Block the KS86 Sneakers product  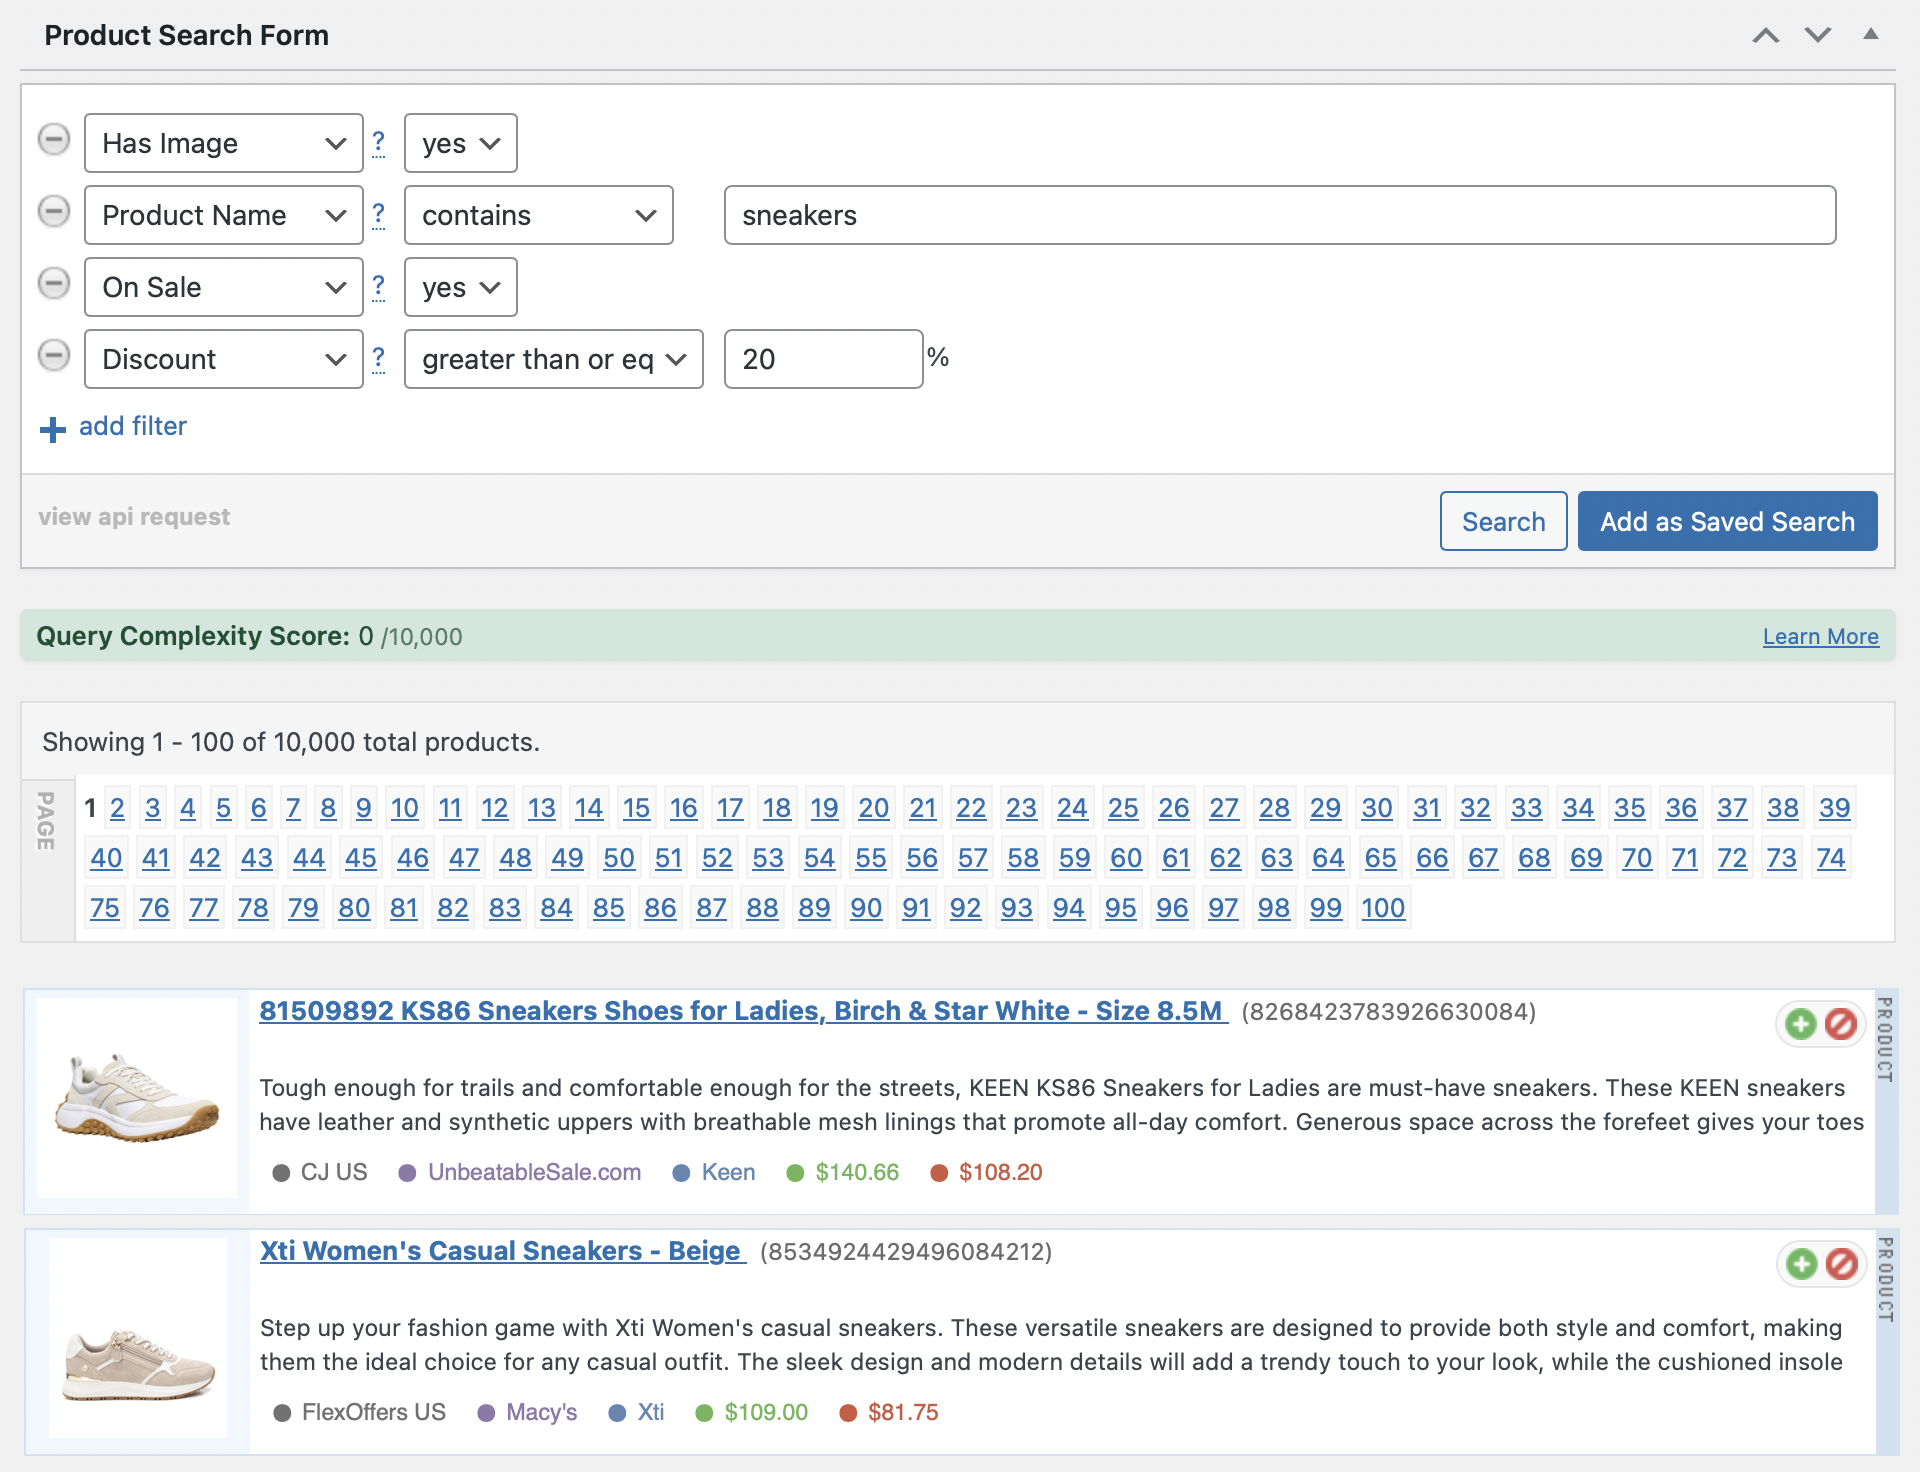1841,1024
